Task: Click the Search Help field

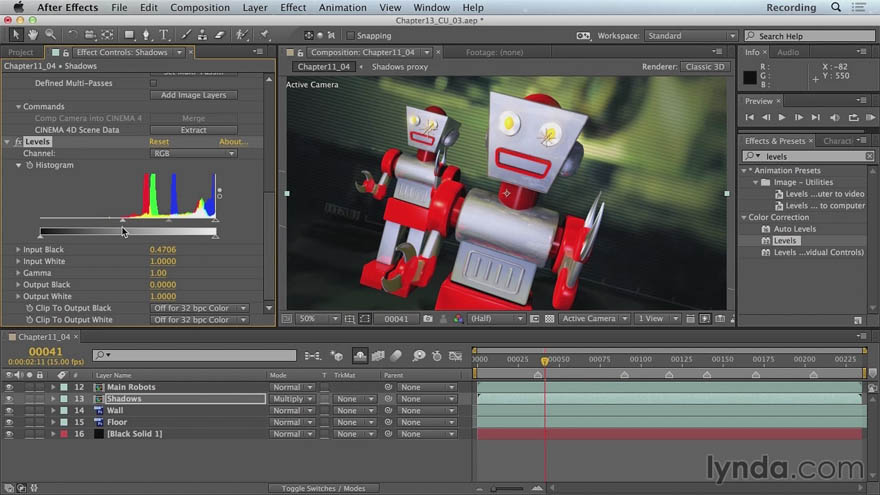Action: coord(810,36)
